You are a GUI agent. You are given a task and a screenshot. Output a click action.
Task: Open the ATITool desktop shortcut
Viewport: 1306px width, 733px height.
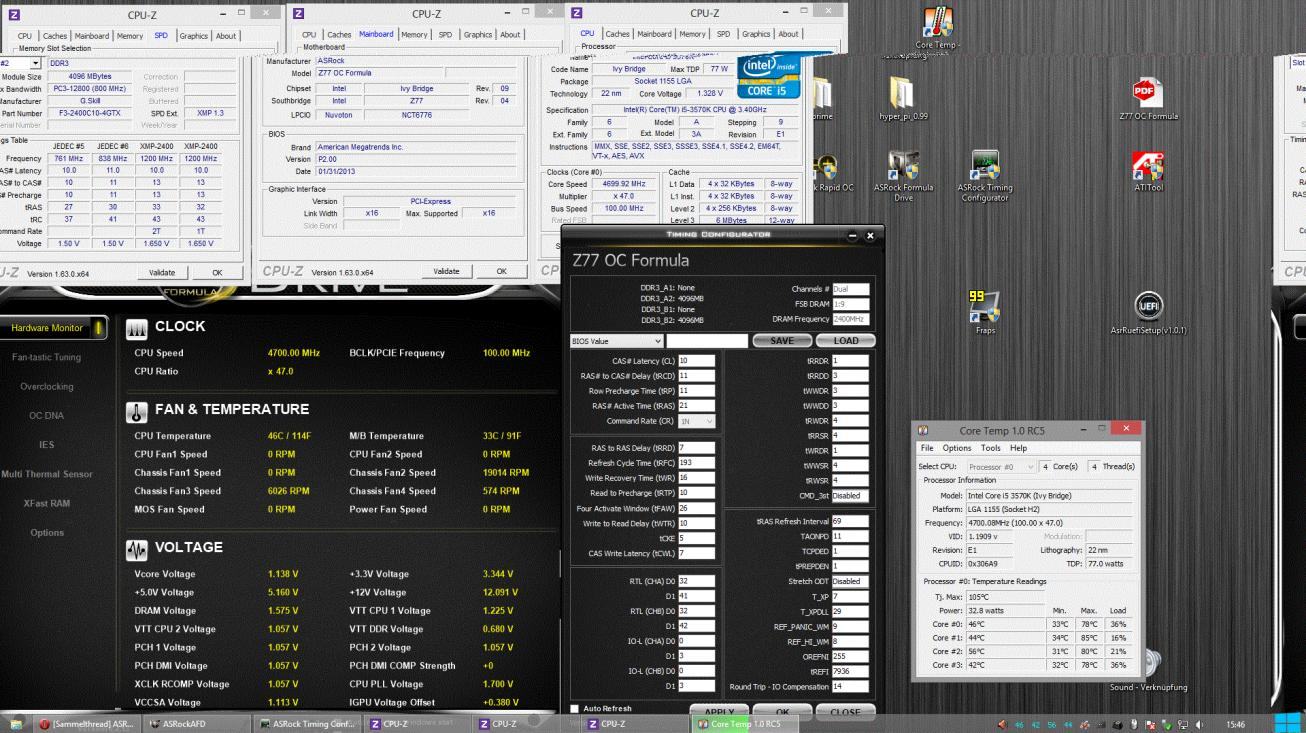(x=1147, y=168)
